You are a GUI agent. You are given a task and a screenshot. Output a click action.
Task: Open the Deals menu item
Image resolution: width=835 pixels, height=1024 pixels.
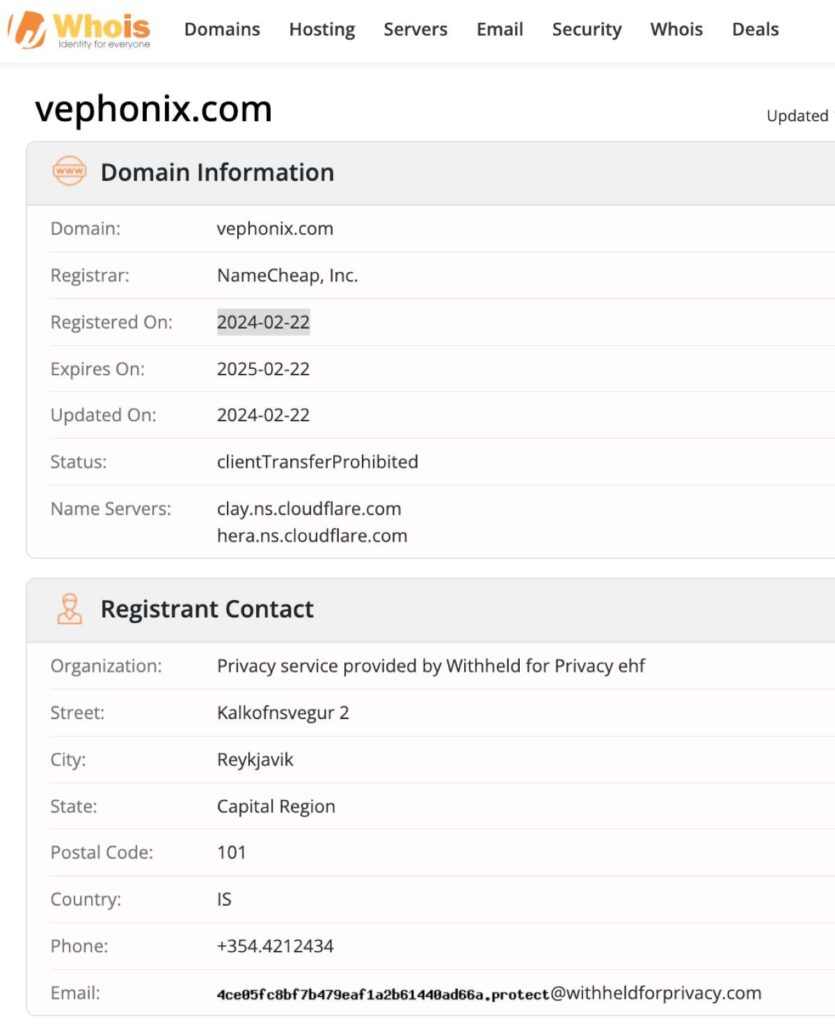755,29
